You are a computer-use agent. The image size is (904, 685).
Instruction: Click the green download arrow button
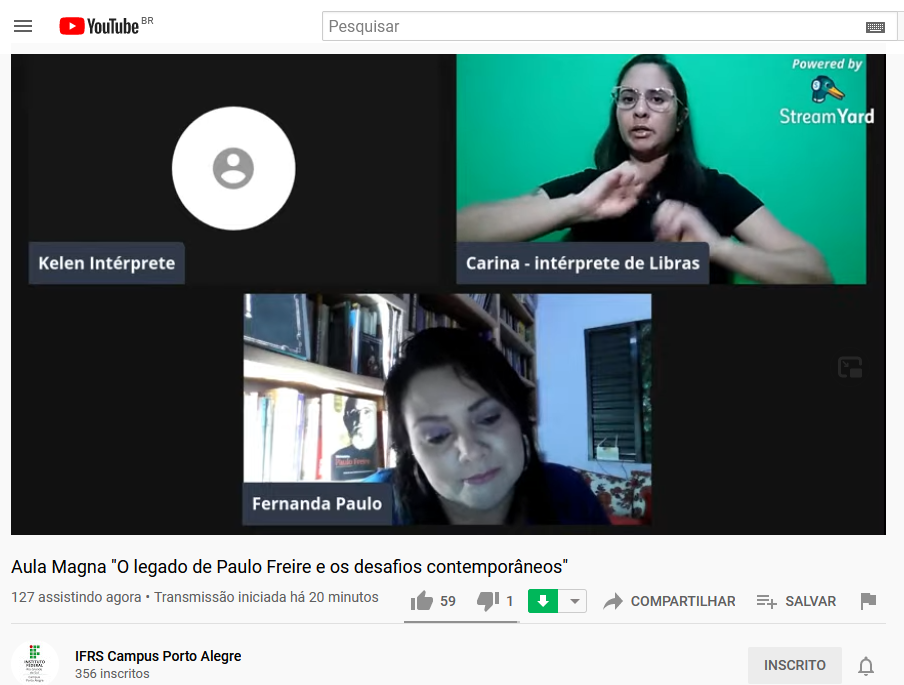click(543, 601)
